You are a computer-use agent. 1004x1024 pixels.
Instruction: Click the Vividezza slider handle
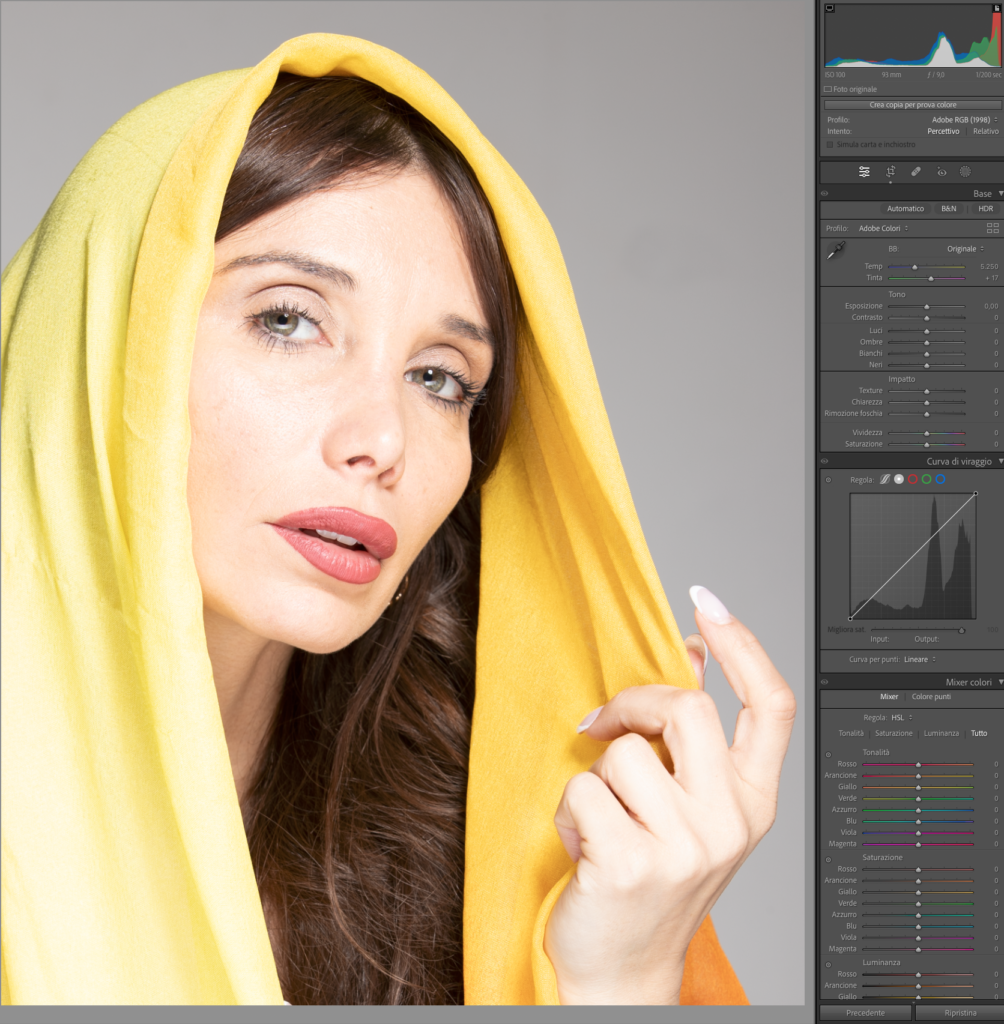click(926, 434)
